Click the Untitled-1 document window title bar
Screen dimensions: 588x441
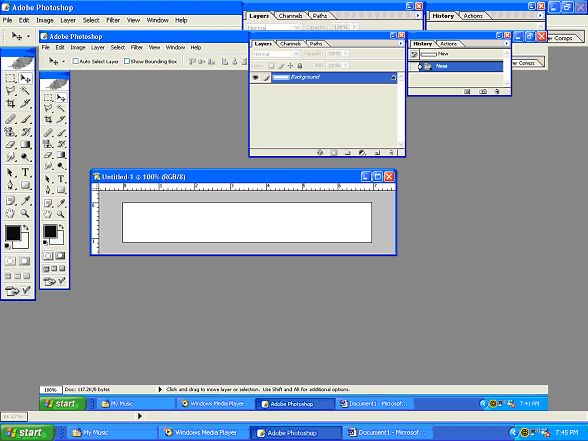click(x=225, y=177)
